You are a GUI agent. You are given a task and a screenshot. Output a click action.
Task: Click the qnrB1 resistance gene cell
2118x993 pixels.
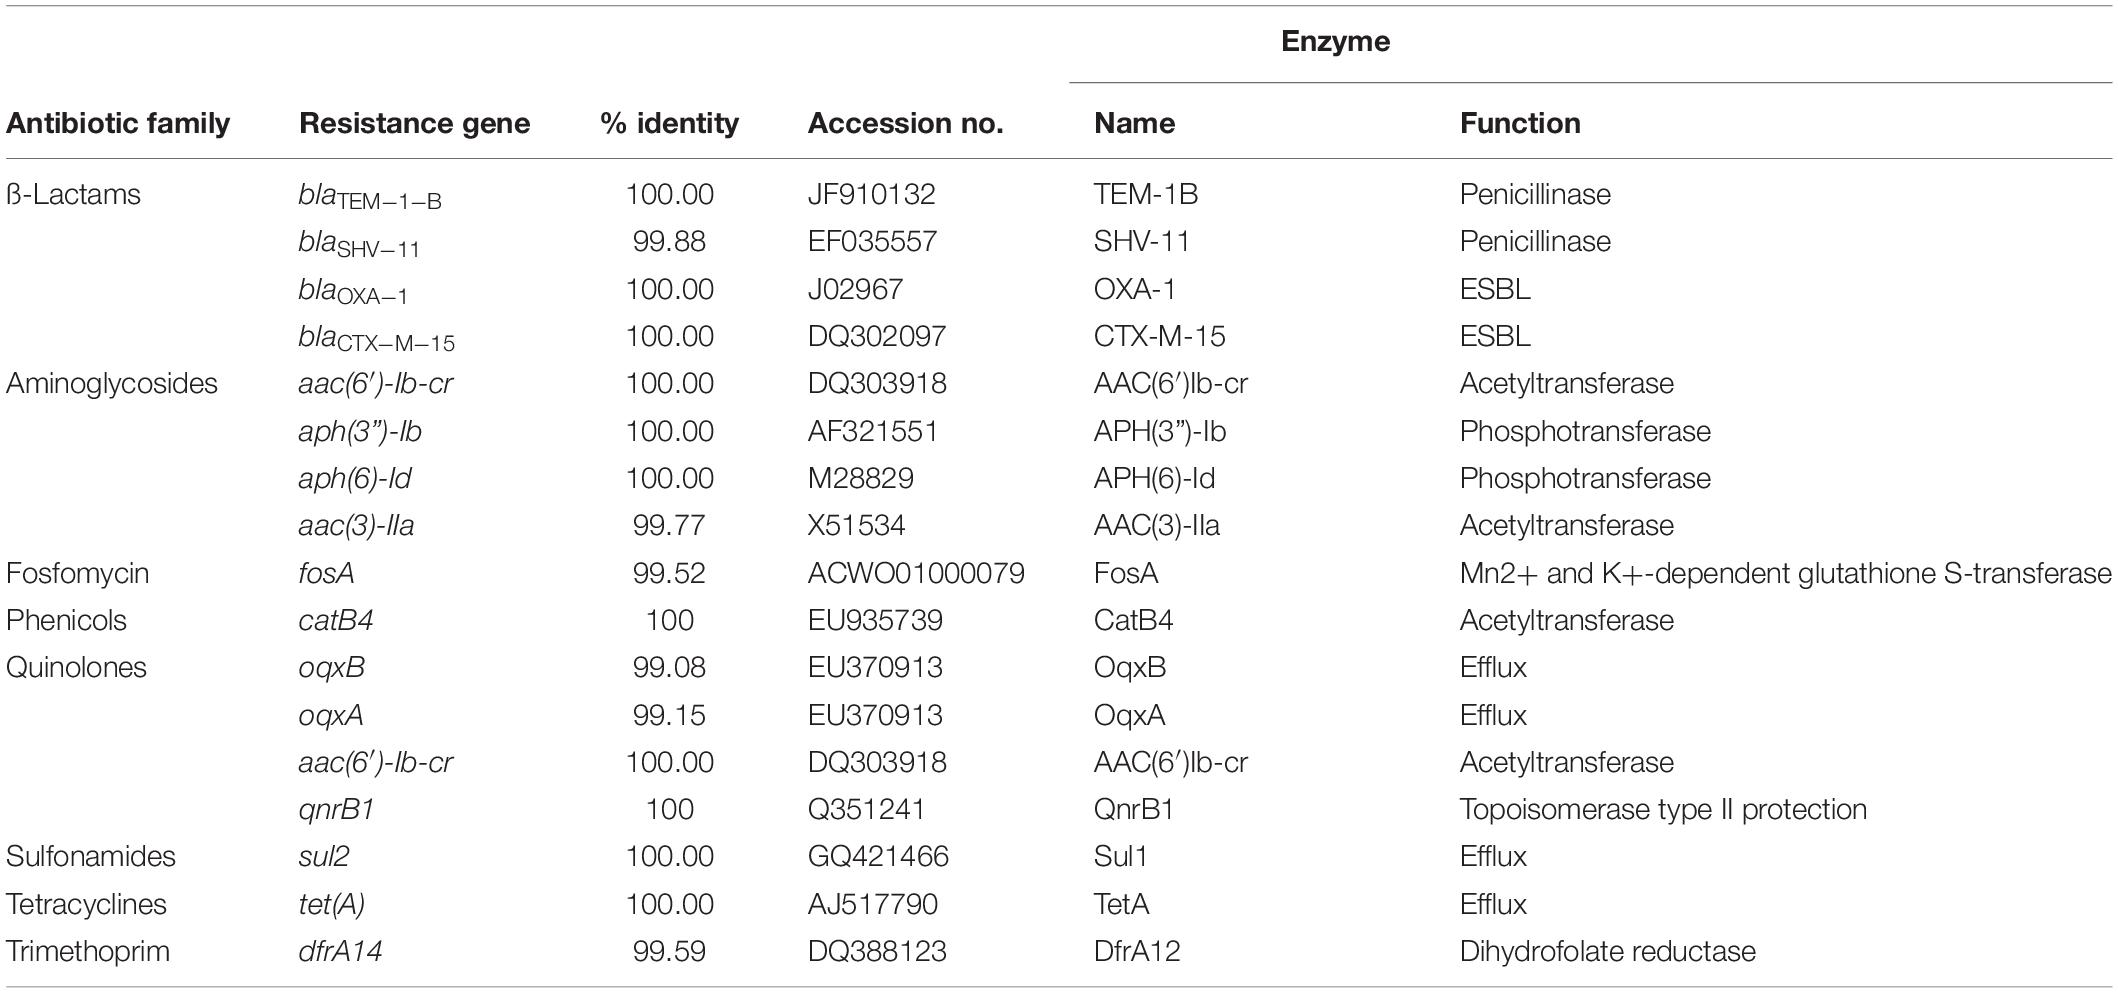click(x=336, y=809)
